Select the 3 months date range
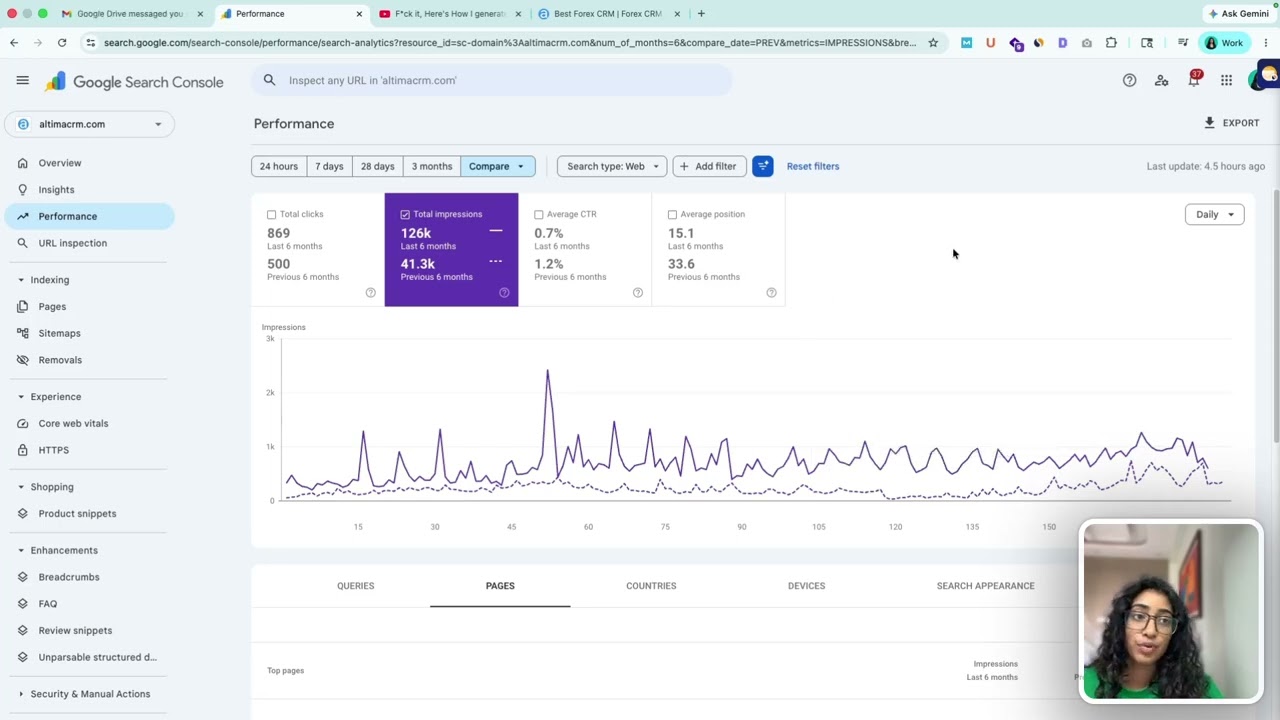This screenshot has width=1280, height=720. click(x=432, y=166)
